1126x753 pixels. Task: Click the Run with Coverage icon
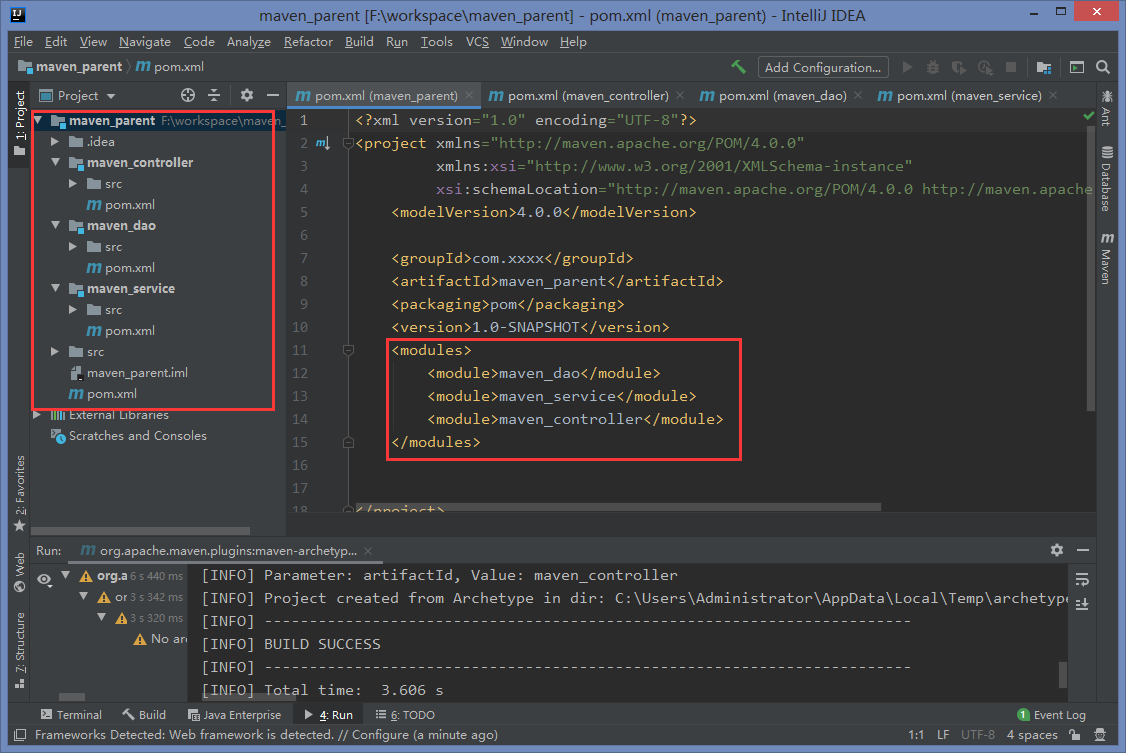point(959,67)
